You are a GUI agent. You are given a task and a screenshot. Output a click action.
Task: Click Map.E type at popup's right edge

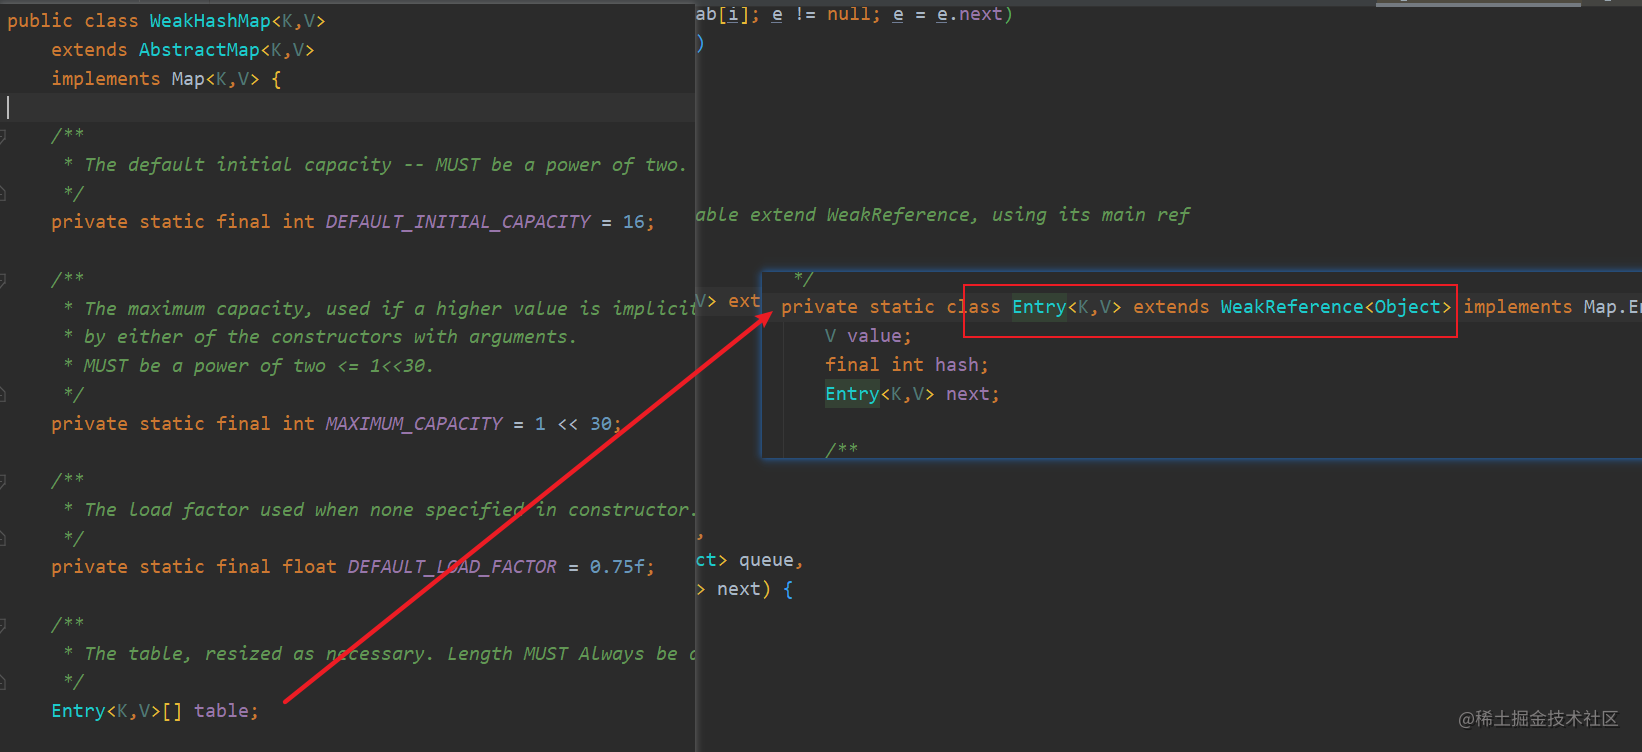[x=1612, y=307]
